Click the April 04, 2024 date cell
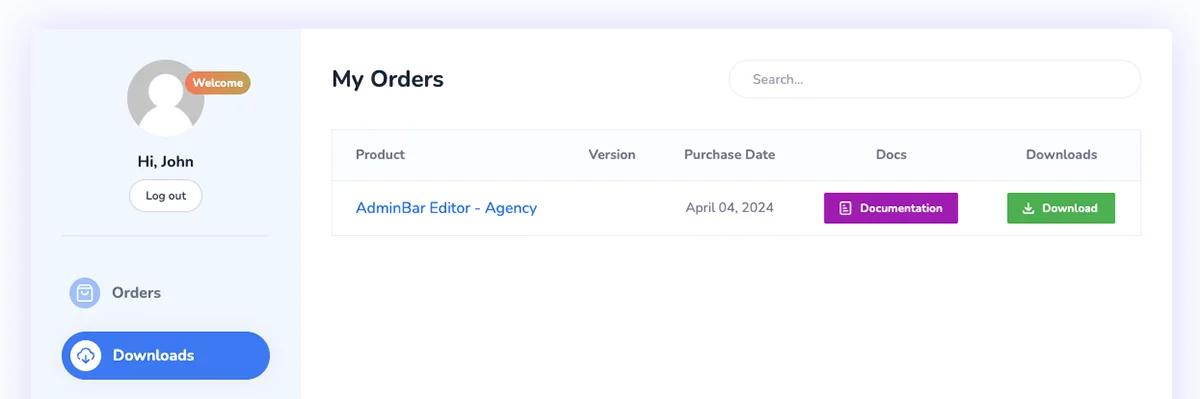The image size is (1200, 399). pos(730,208)
